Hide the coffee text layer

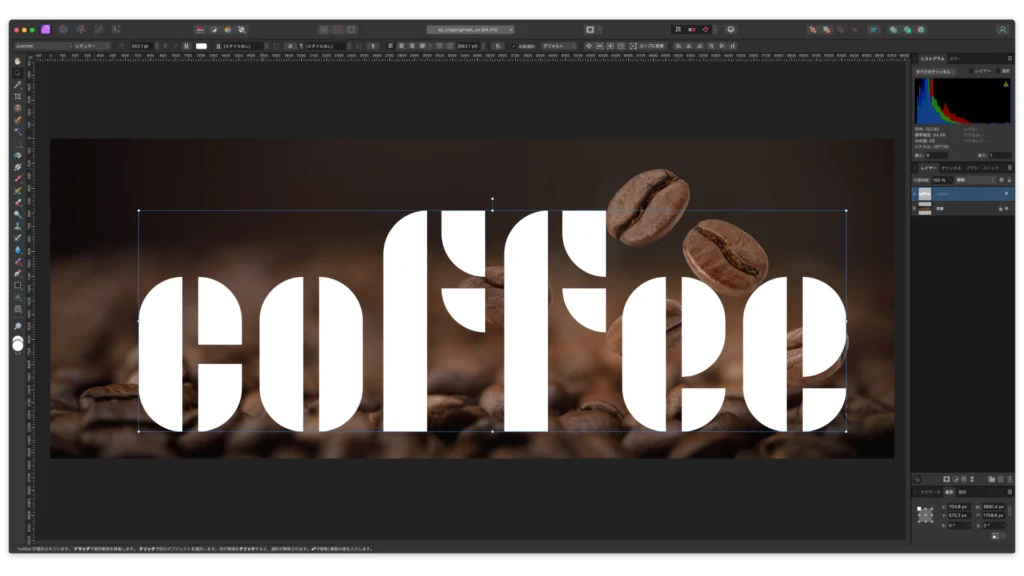(x=1006, y=193)
